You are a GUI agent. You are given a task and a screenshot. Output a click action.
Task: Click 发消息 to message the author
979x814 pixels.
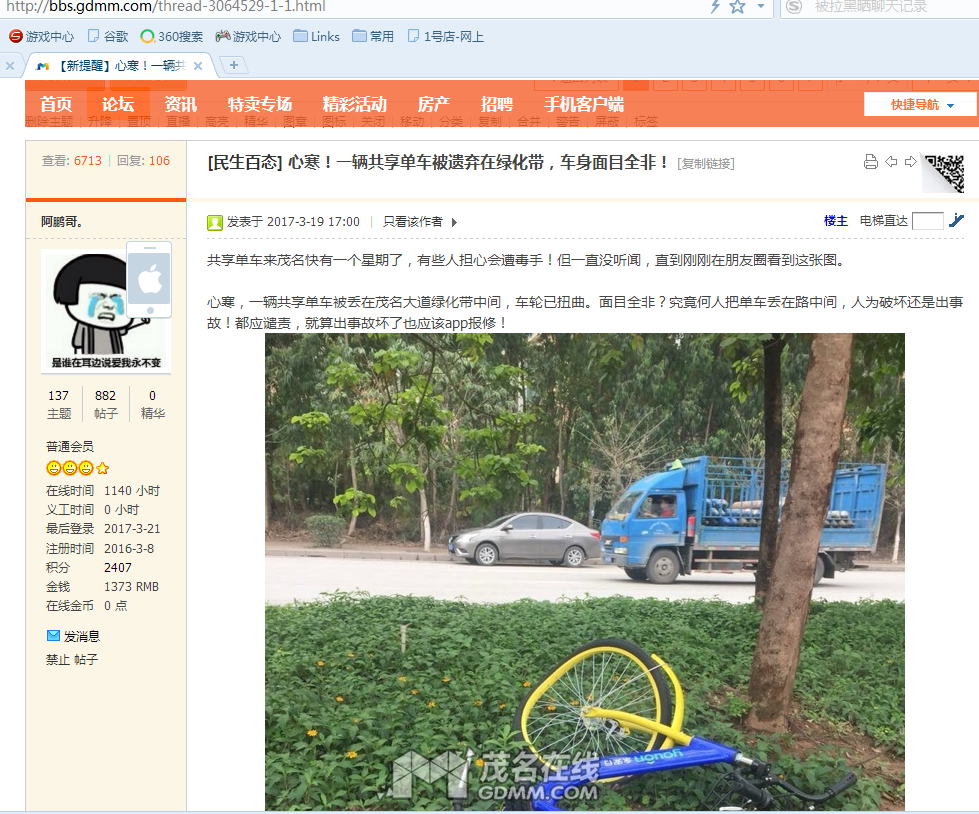tap(82, 636)
